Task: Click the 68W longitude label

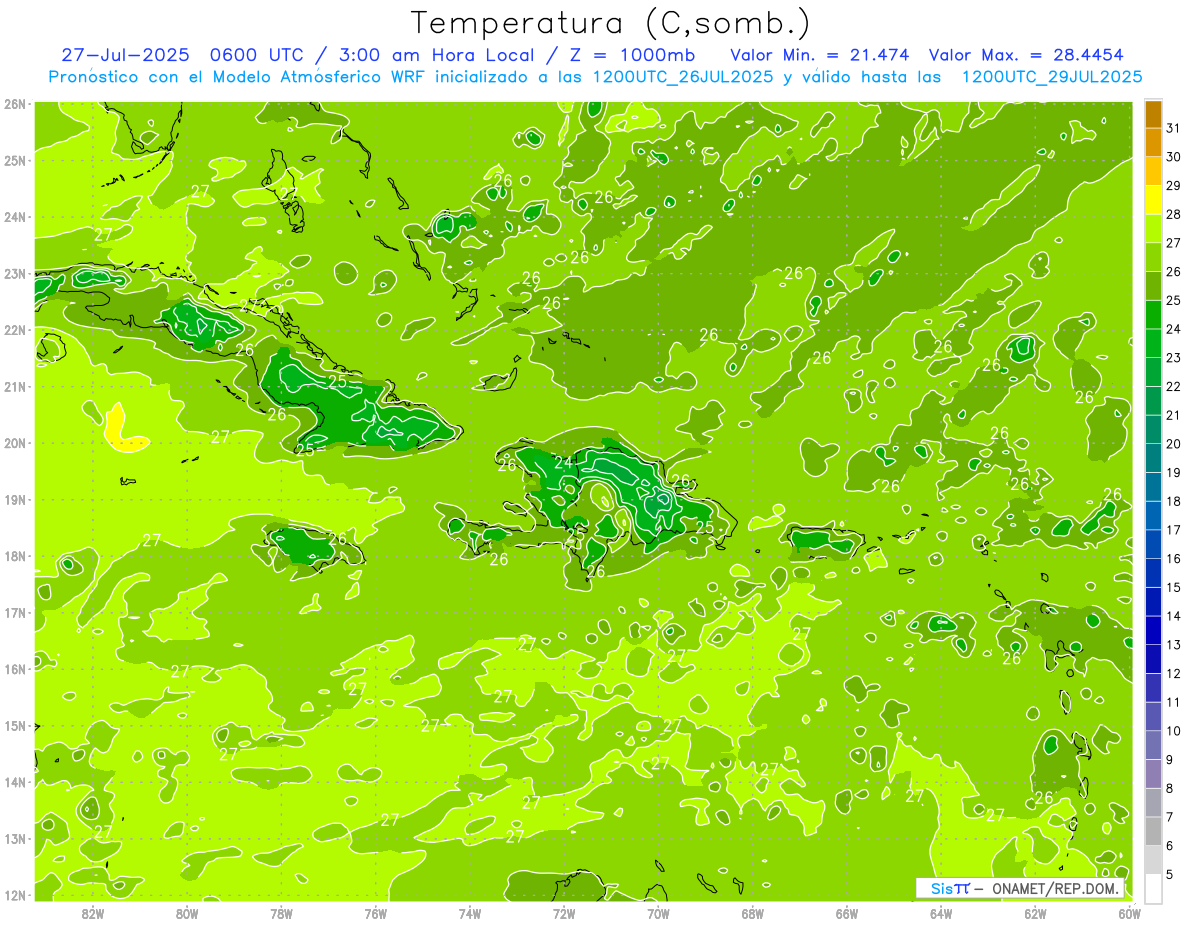Action: point(753,913)
